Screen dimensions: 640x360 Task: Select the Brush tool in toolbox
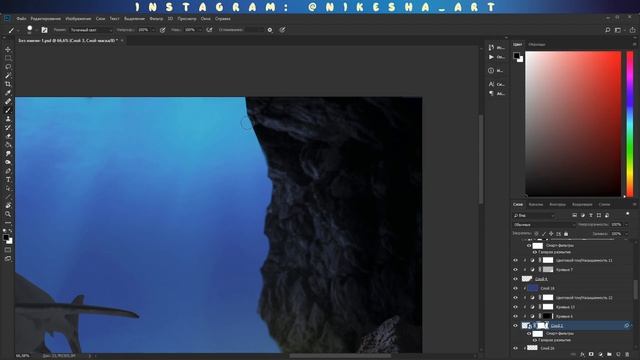(x=8, y=110)
